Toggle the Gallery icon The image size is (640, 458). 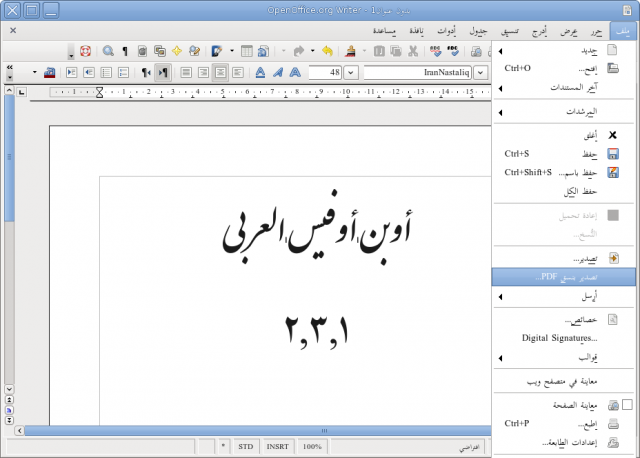coord(160,51)
